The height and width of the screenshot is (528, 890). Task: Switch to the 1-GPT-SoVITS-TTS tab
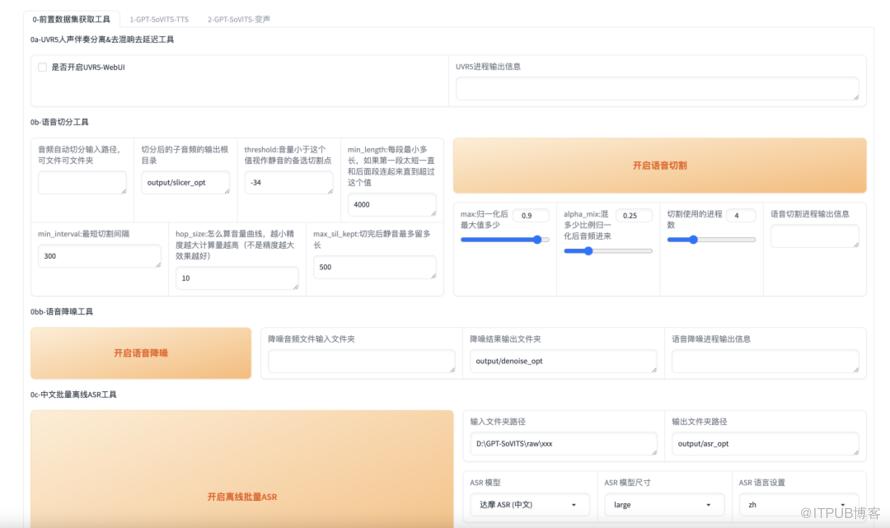(159, 19)
